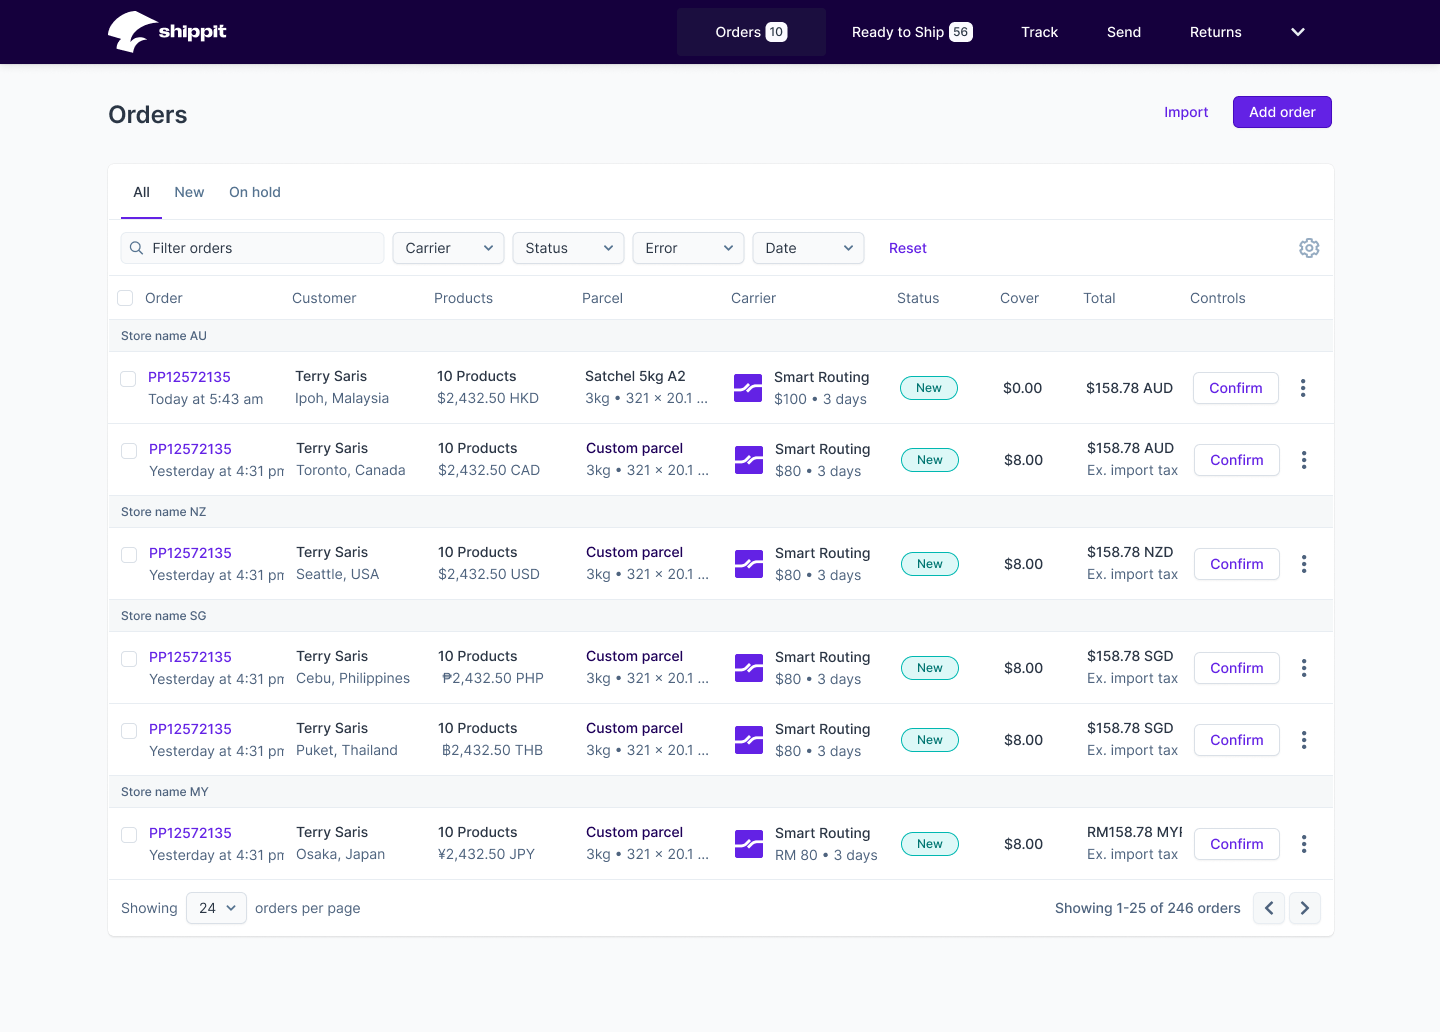Image resolution: width=1440 pixels, height=1032 pixels.
Task: Open the Error filter dropdown
Action: [x=688, y=248]
